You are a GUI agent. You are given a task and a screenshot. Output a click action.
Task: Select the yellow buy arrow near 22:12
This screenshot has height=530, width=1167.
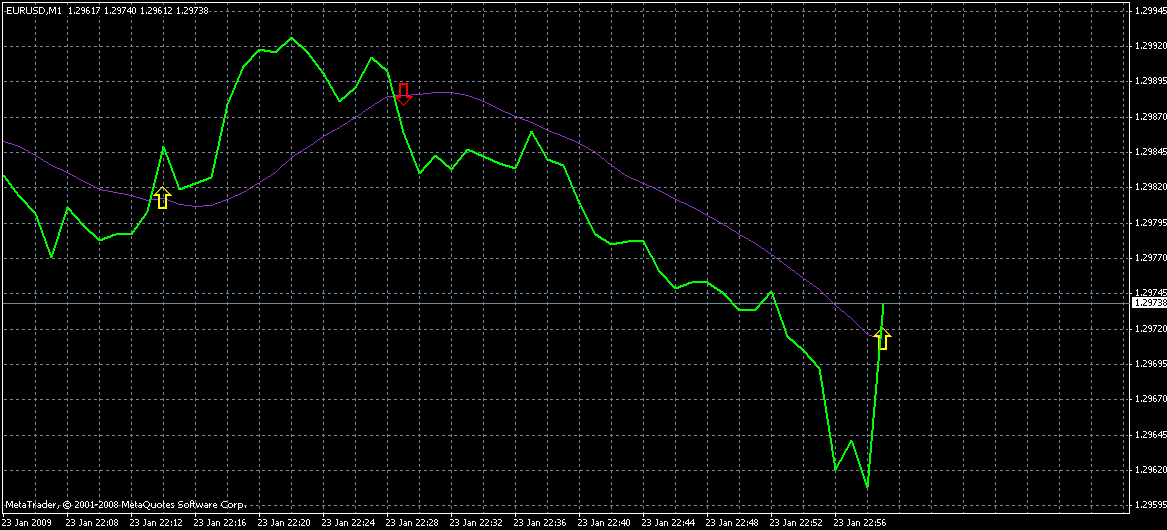162,197
